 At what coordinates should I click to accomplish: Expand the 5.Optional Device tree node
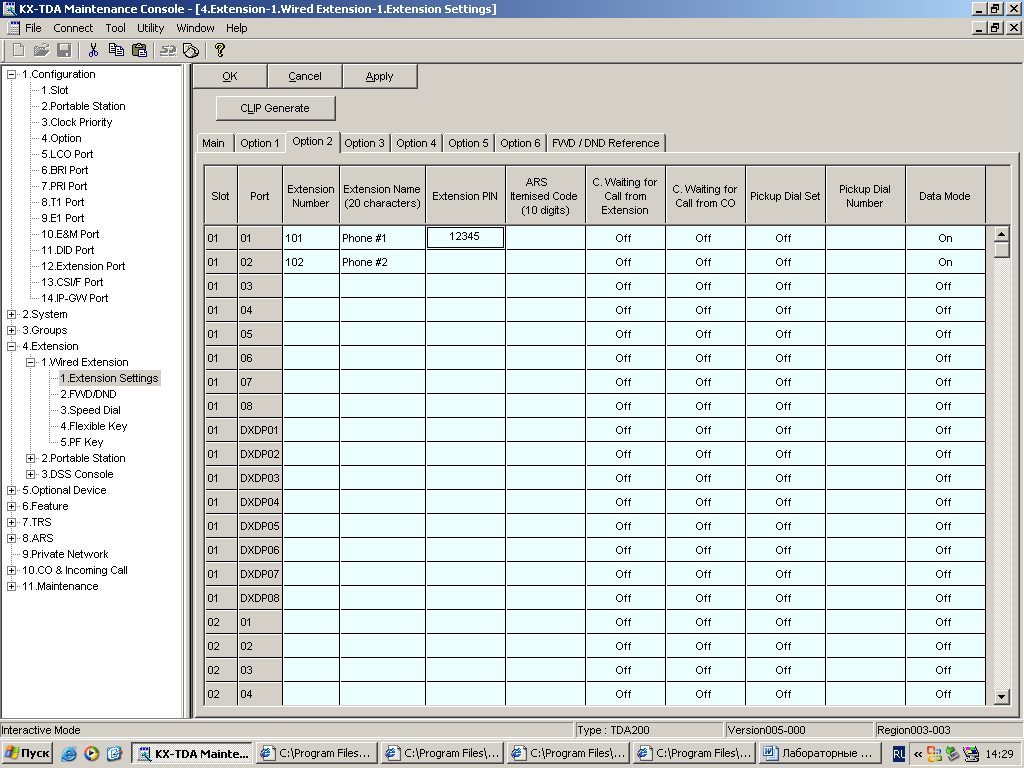11,490
